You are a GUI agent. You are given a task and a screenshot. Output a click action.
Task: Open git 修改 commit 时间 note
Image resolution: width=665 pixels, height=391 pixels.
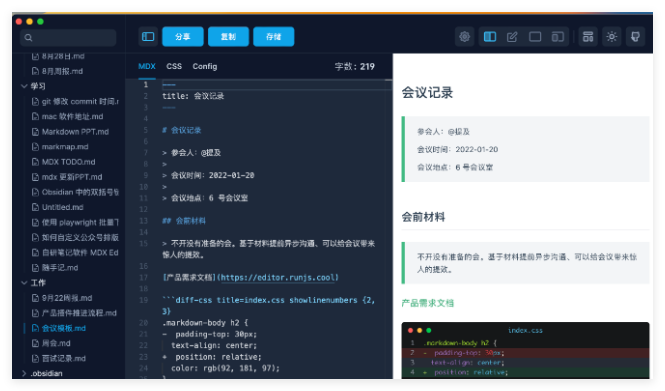[75, 101]
